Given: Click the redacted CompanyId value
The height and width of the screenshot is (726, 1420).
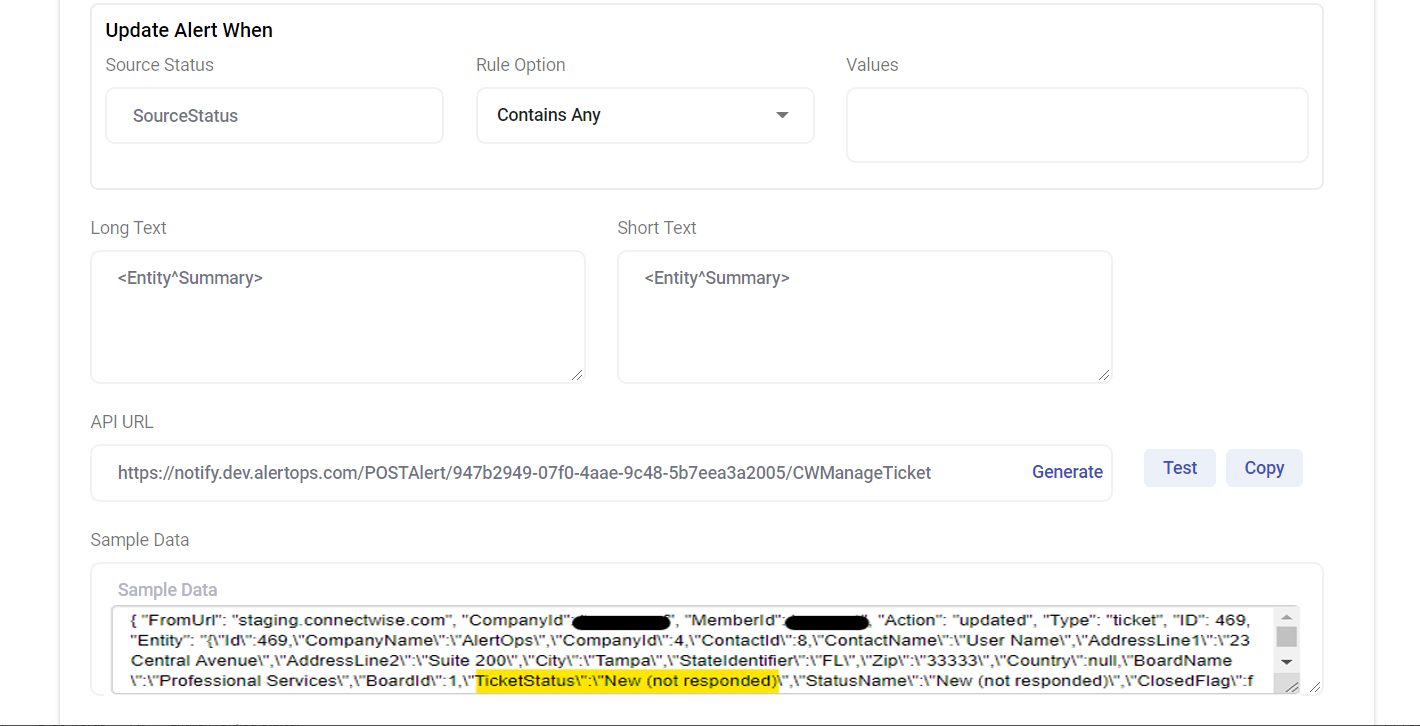Looking at the screenshot, I should coord(621,621).
